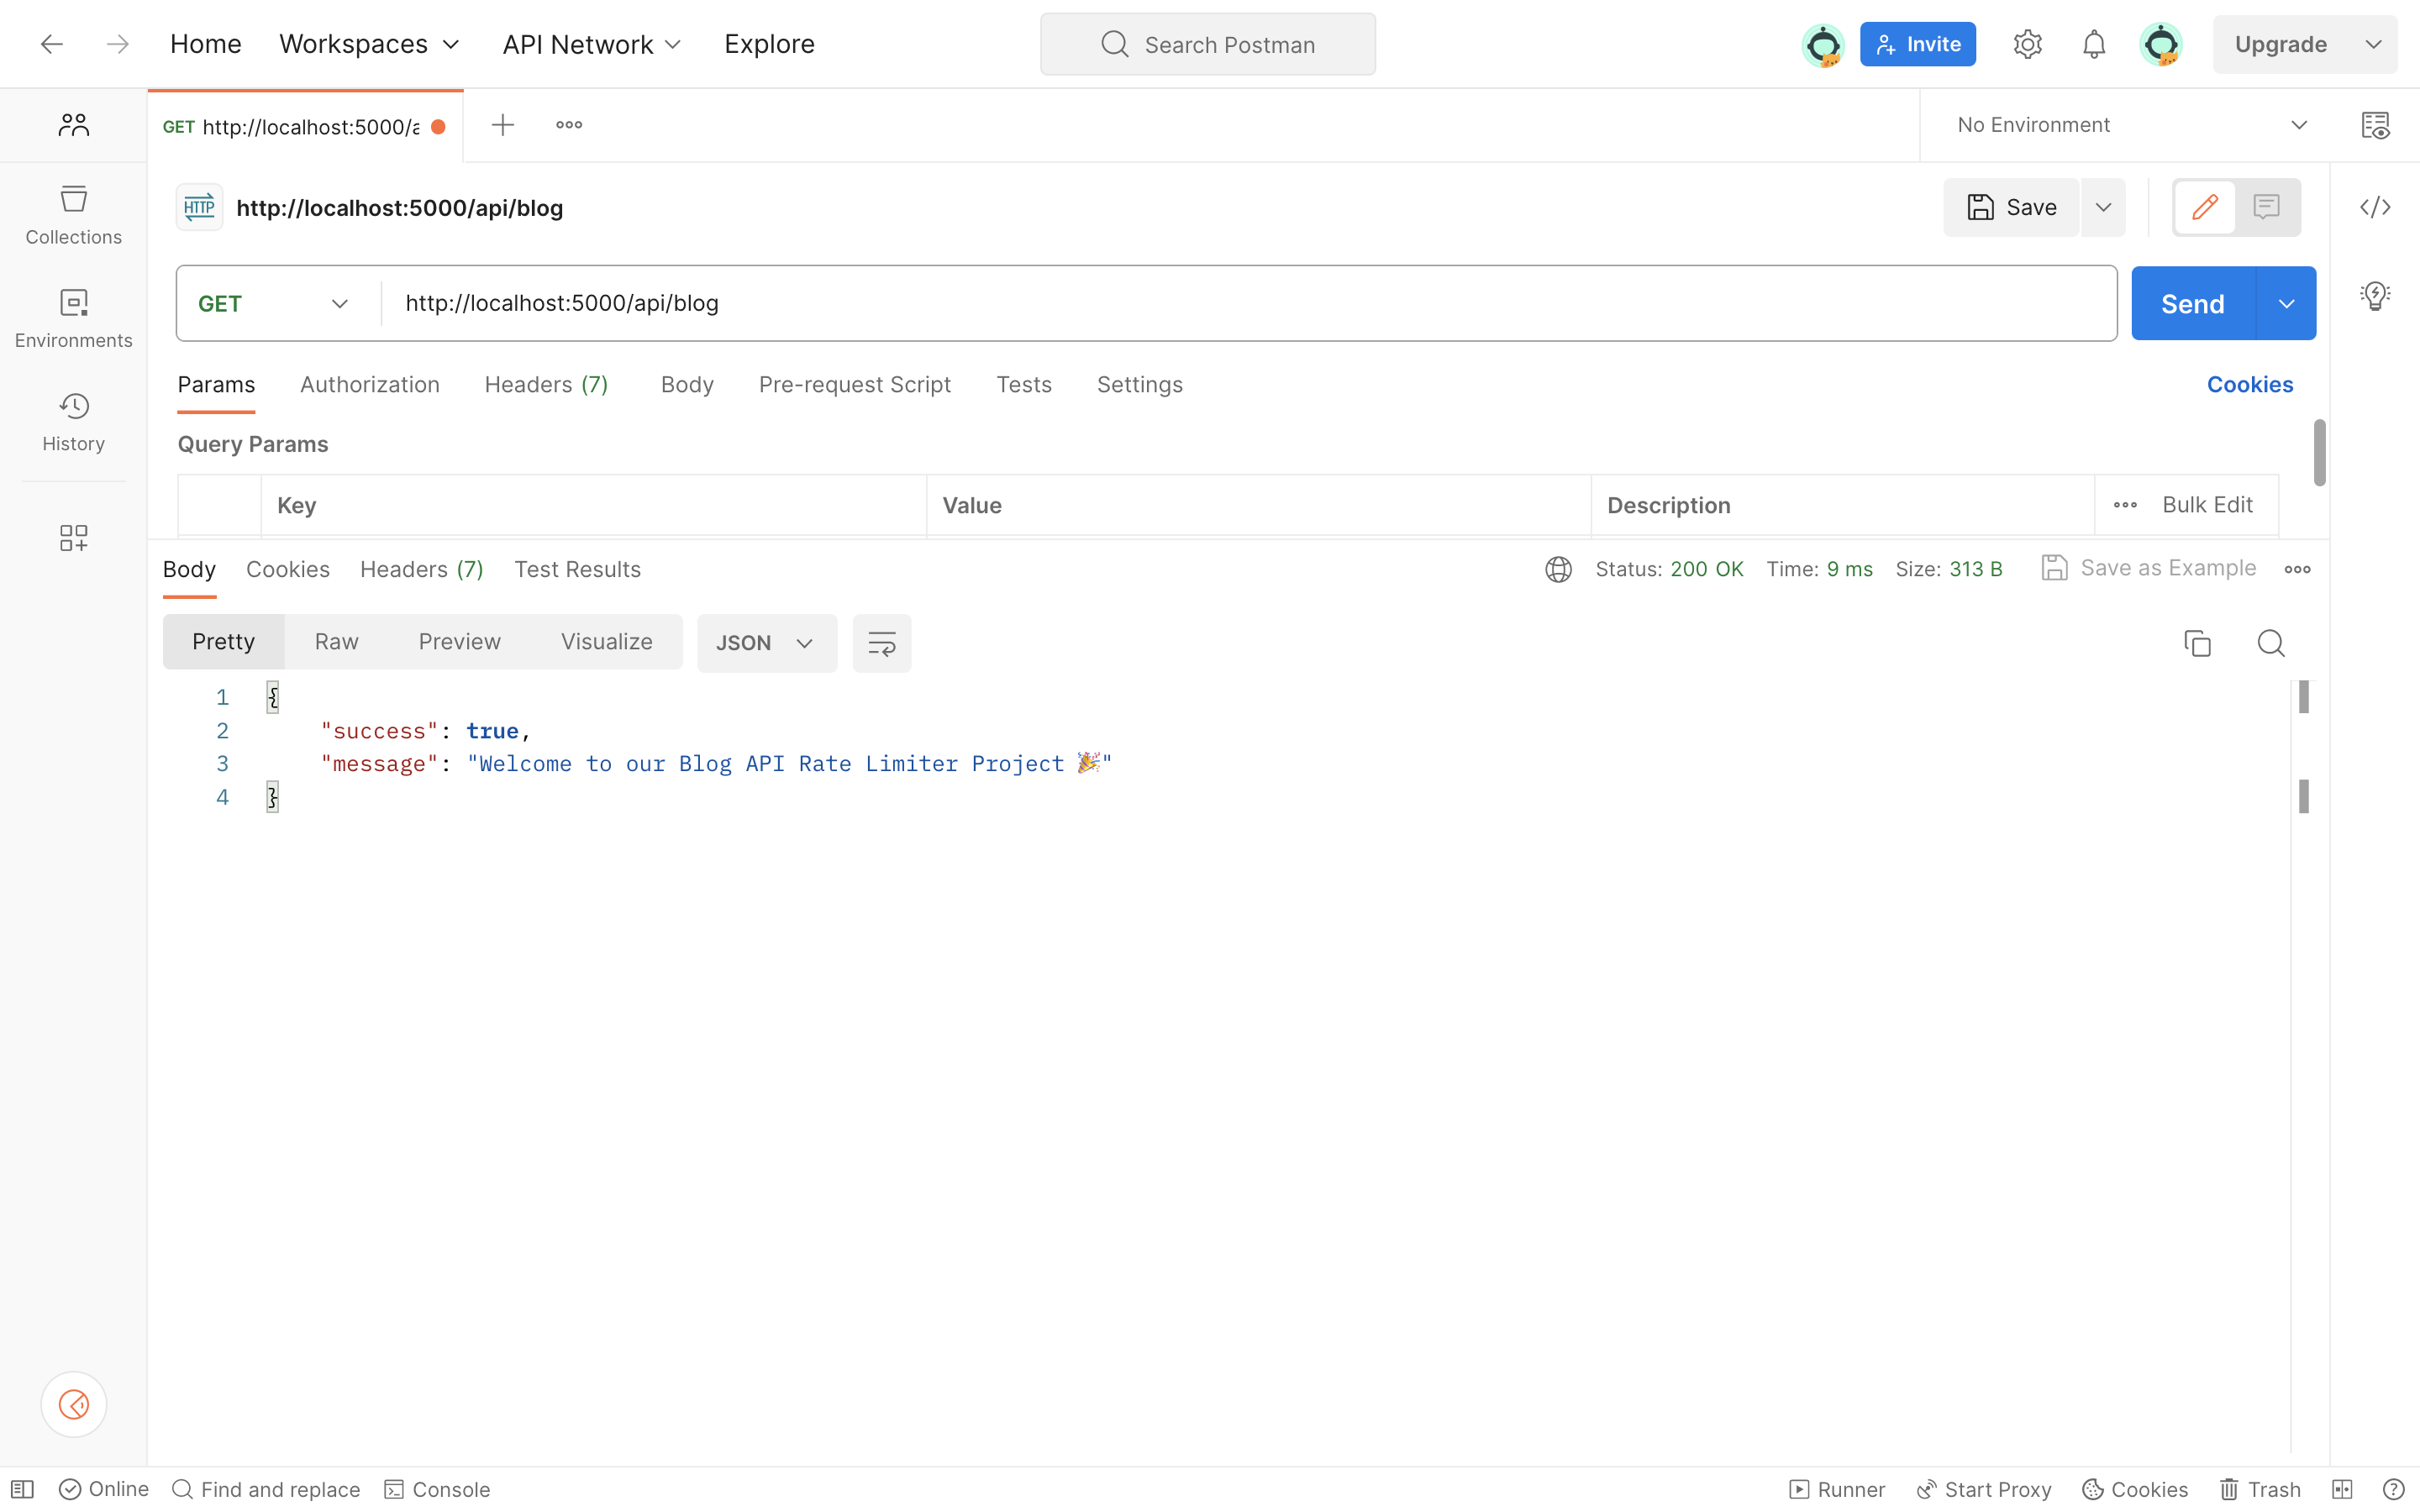Open Console from the status bar
Image resolution: width=2420 pixels, height=1512 pixels.
(x=437, y=1489)
